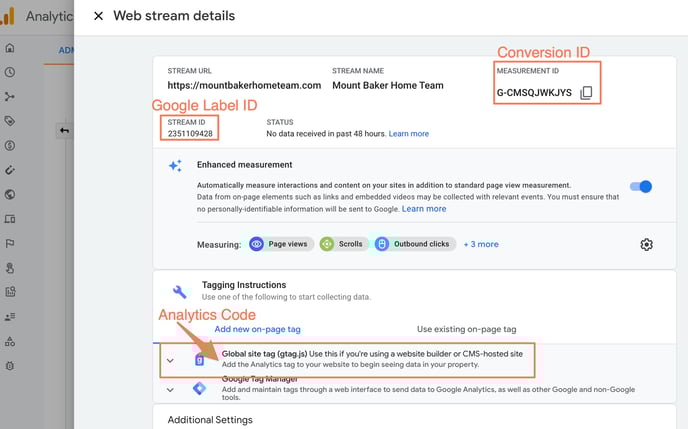Click the Monetization dollar icon in sidebar
This screenshot has height=429, width=688.
9,146
